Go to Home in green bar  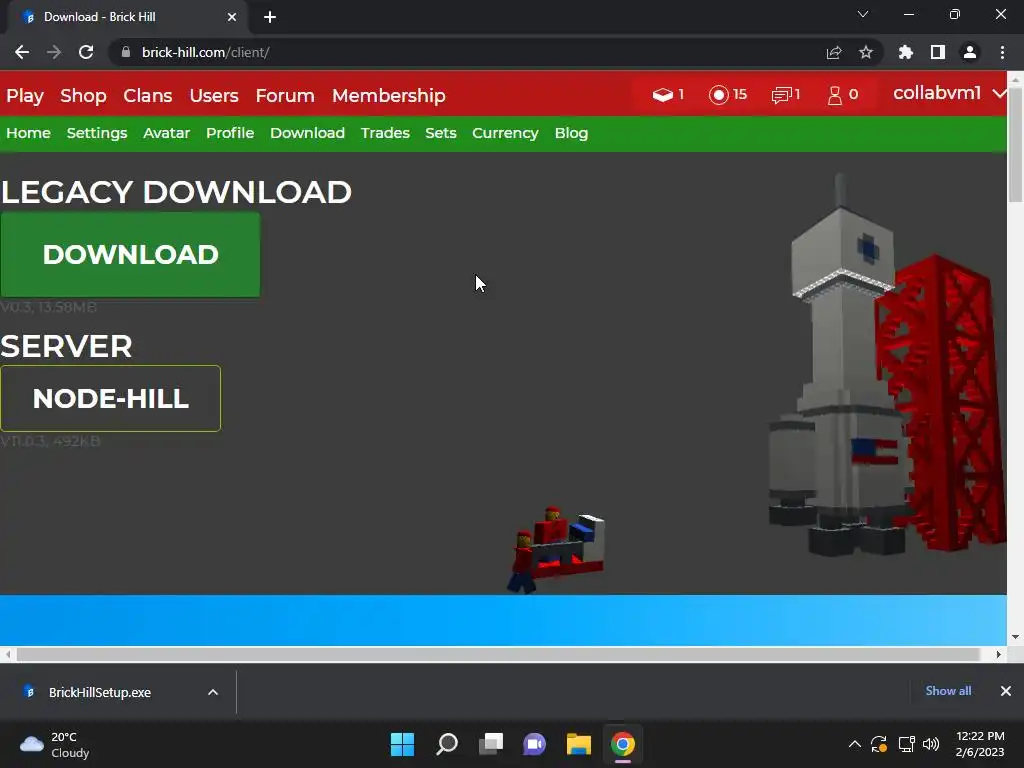(x=28, y=133)
